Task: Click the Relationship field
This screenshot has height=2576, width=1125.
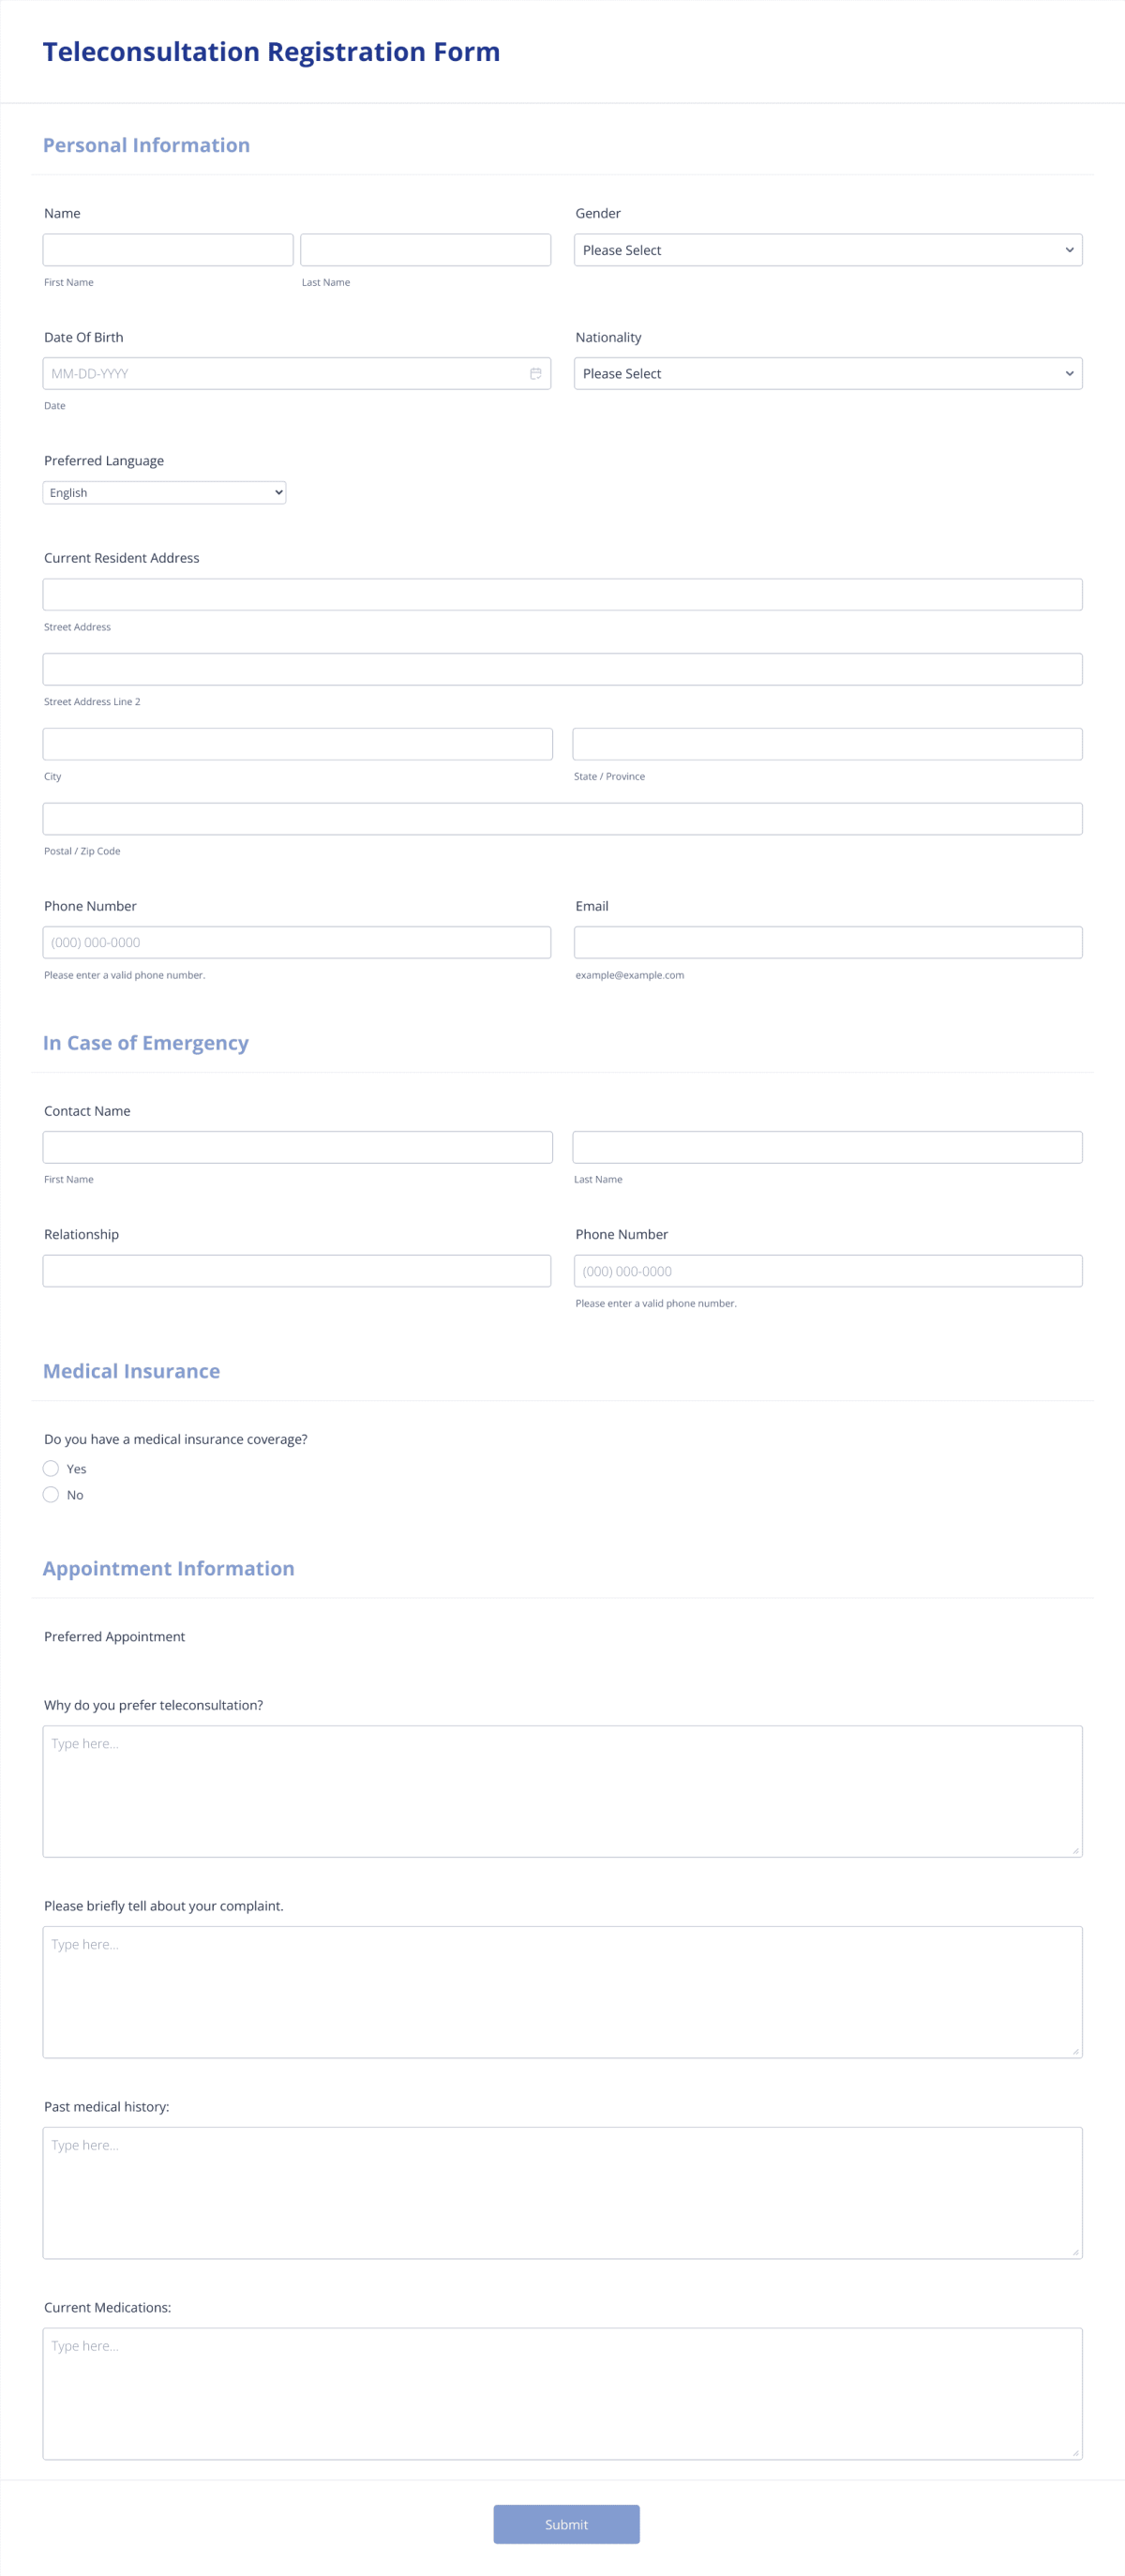Action: tap(297, 1270)
